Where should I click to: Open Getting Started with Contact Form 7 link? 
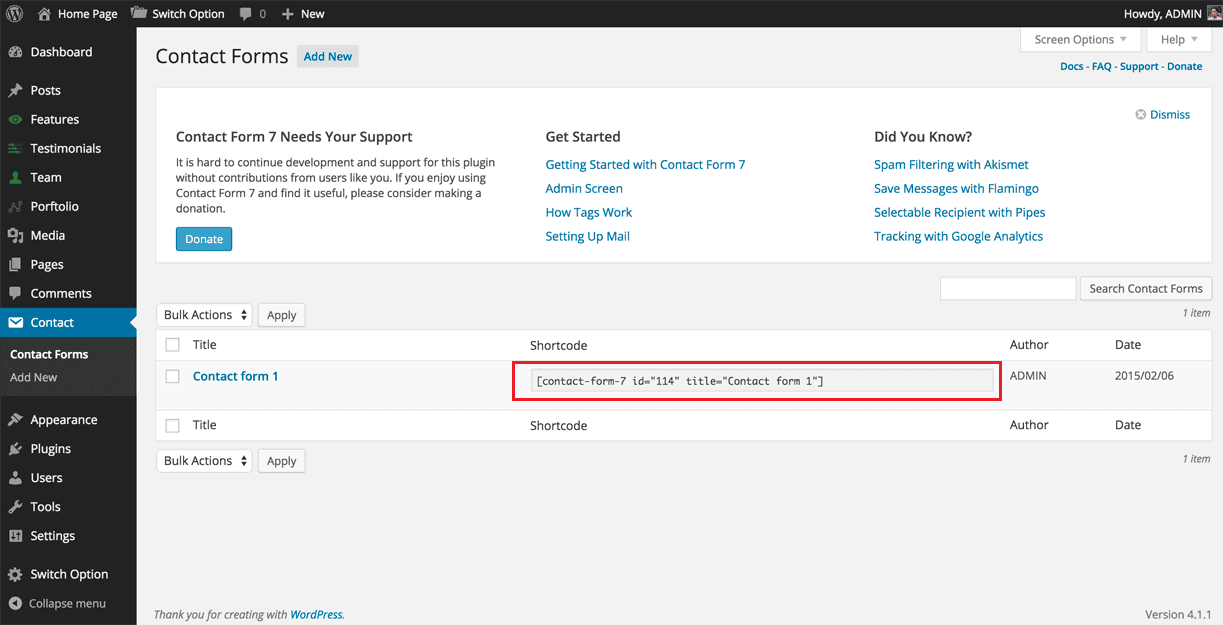click(645, 164)
